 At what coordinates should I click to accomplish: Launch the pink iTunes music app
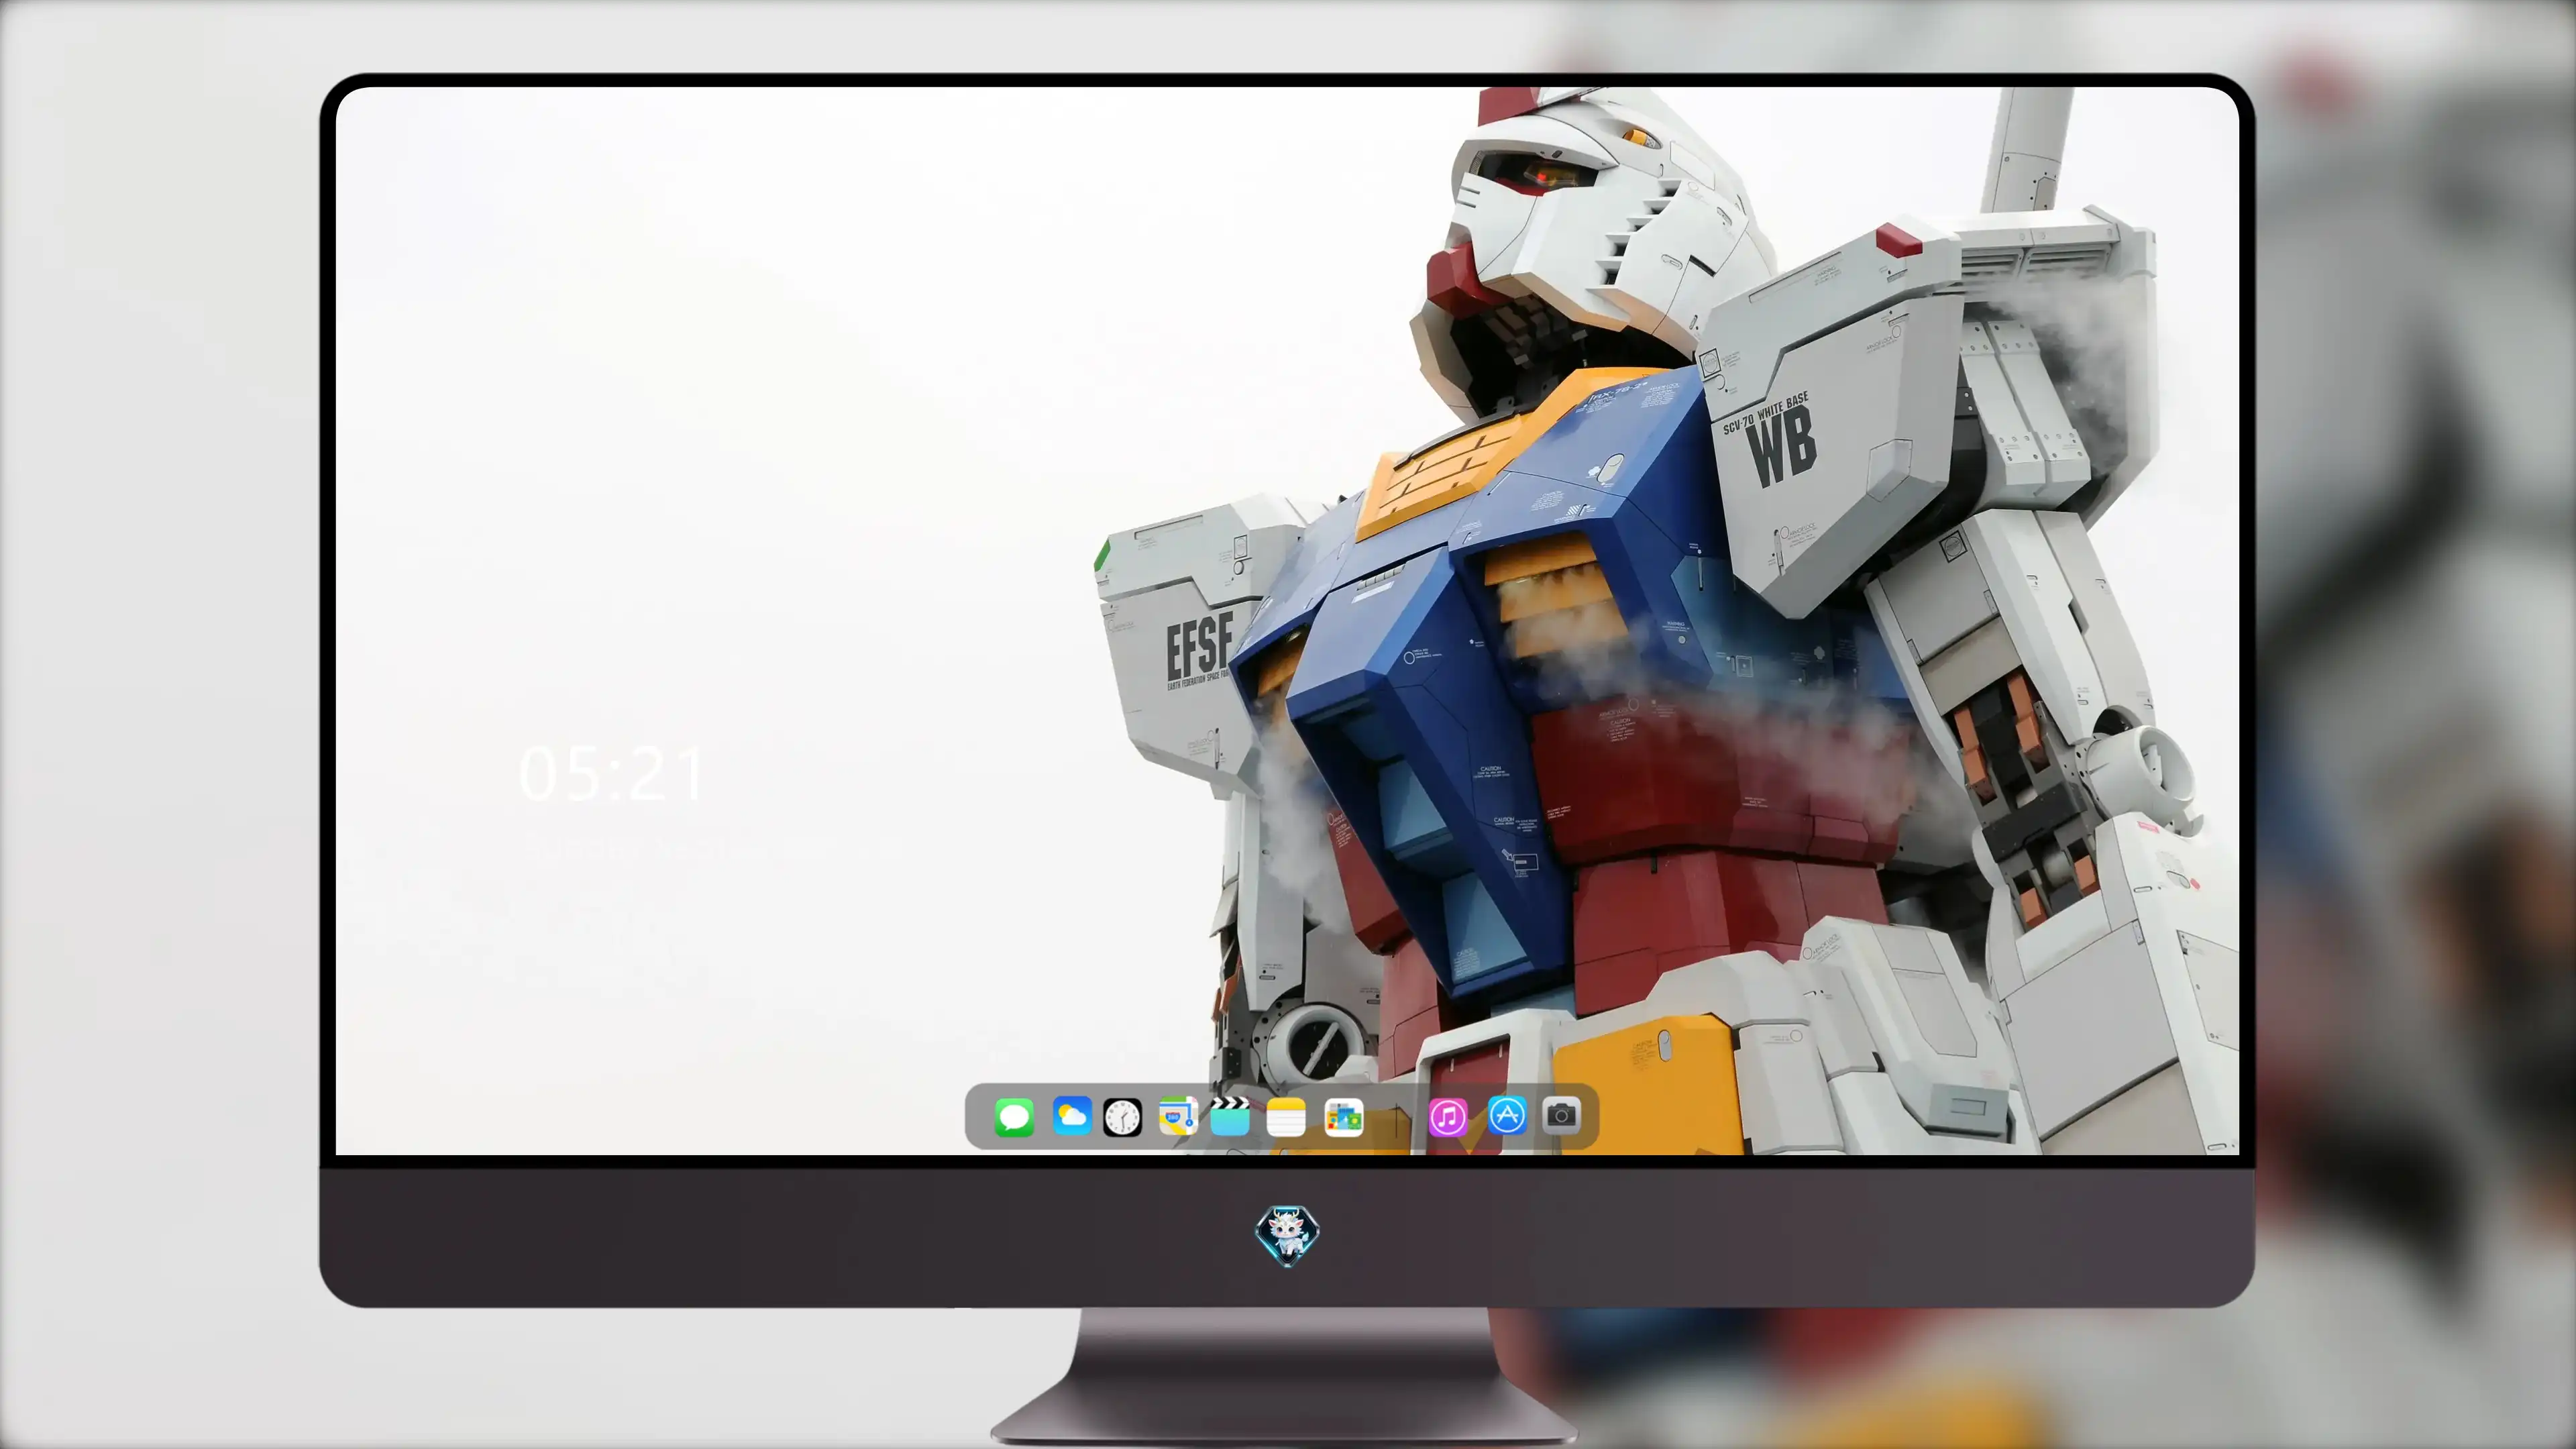[x=1448, y=1117]
